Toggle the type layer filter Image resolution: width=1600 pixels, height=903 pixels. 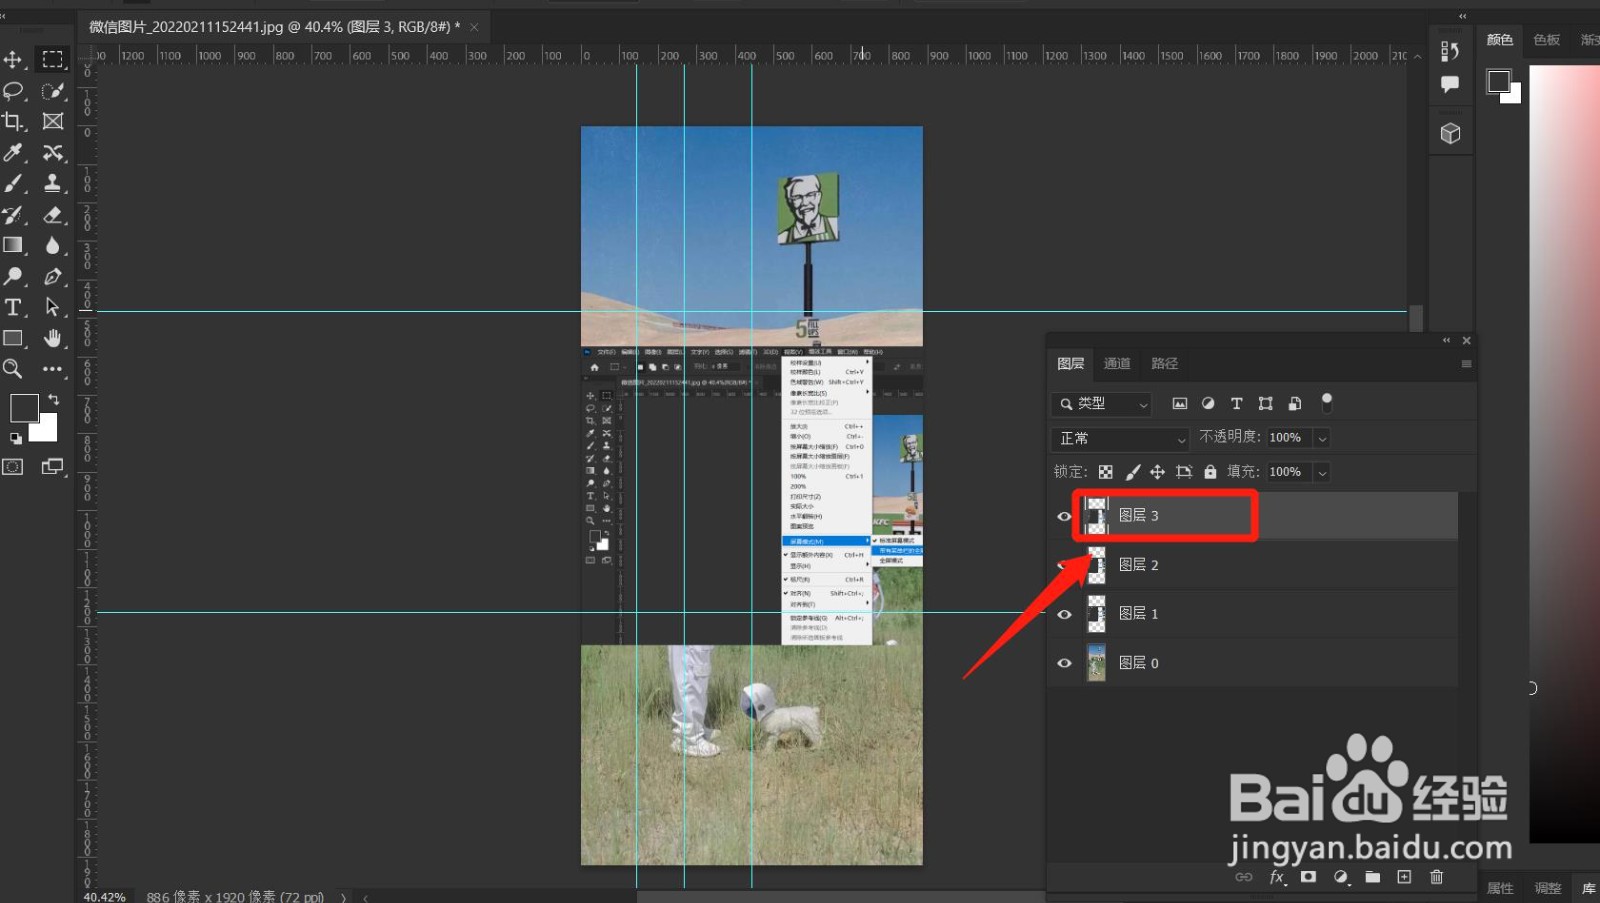(1237, 404)
